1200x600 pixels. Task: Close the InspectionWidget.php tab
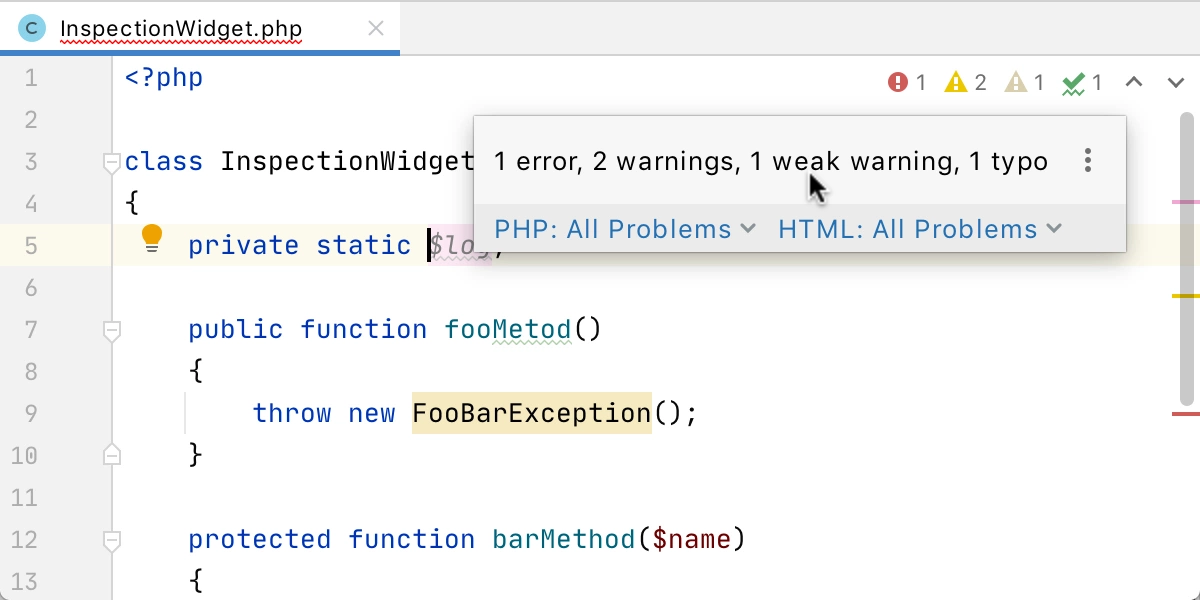[x=376, y=29]
